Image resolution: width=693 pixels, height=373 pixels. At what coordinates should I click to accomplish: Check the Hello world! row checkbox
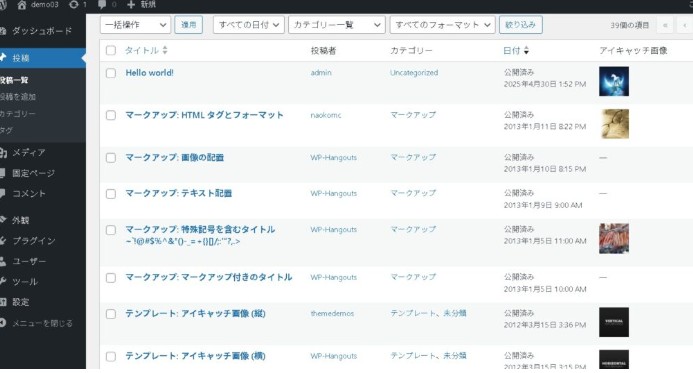111,73
